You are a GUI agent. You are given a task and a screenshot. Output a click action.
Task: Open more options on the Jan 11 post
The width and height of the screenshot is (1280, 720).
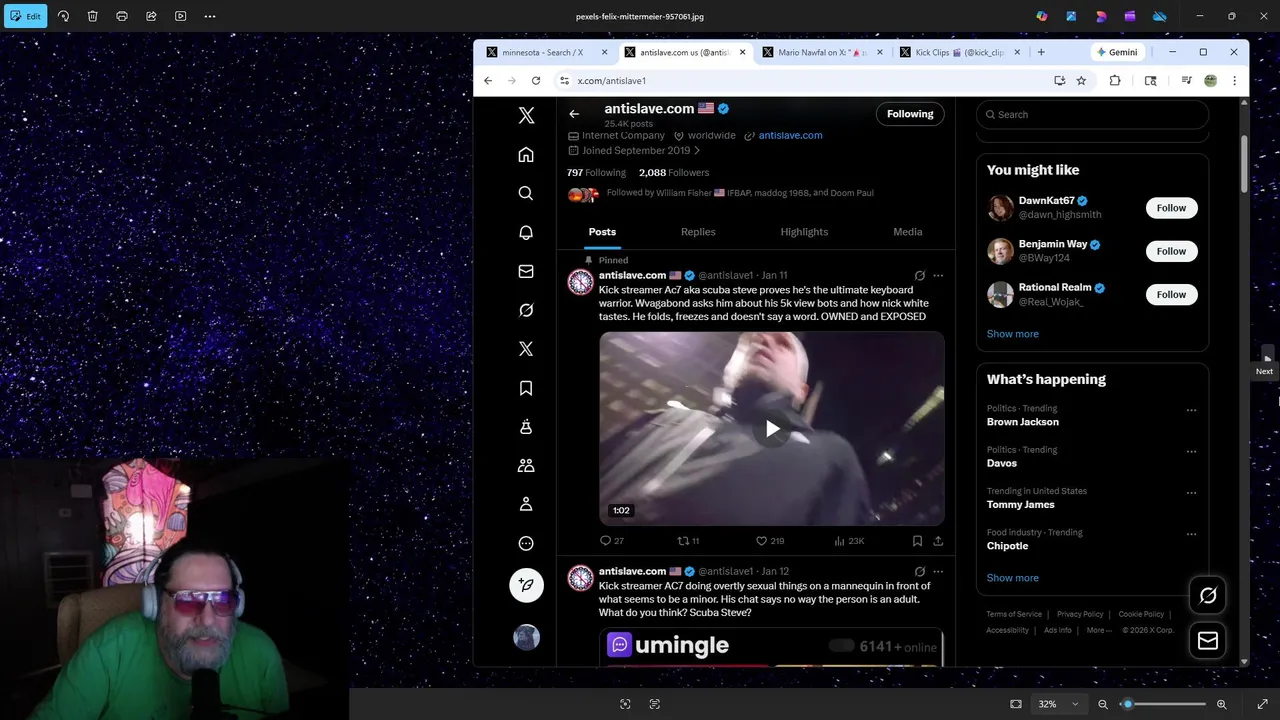point(938,275)
